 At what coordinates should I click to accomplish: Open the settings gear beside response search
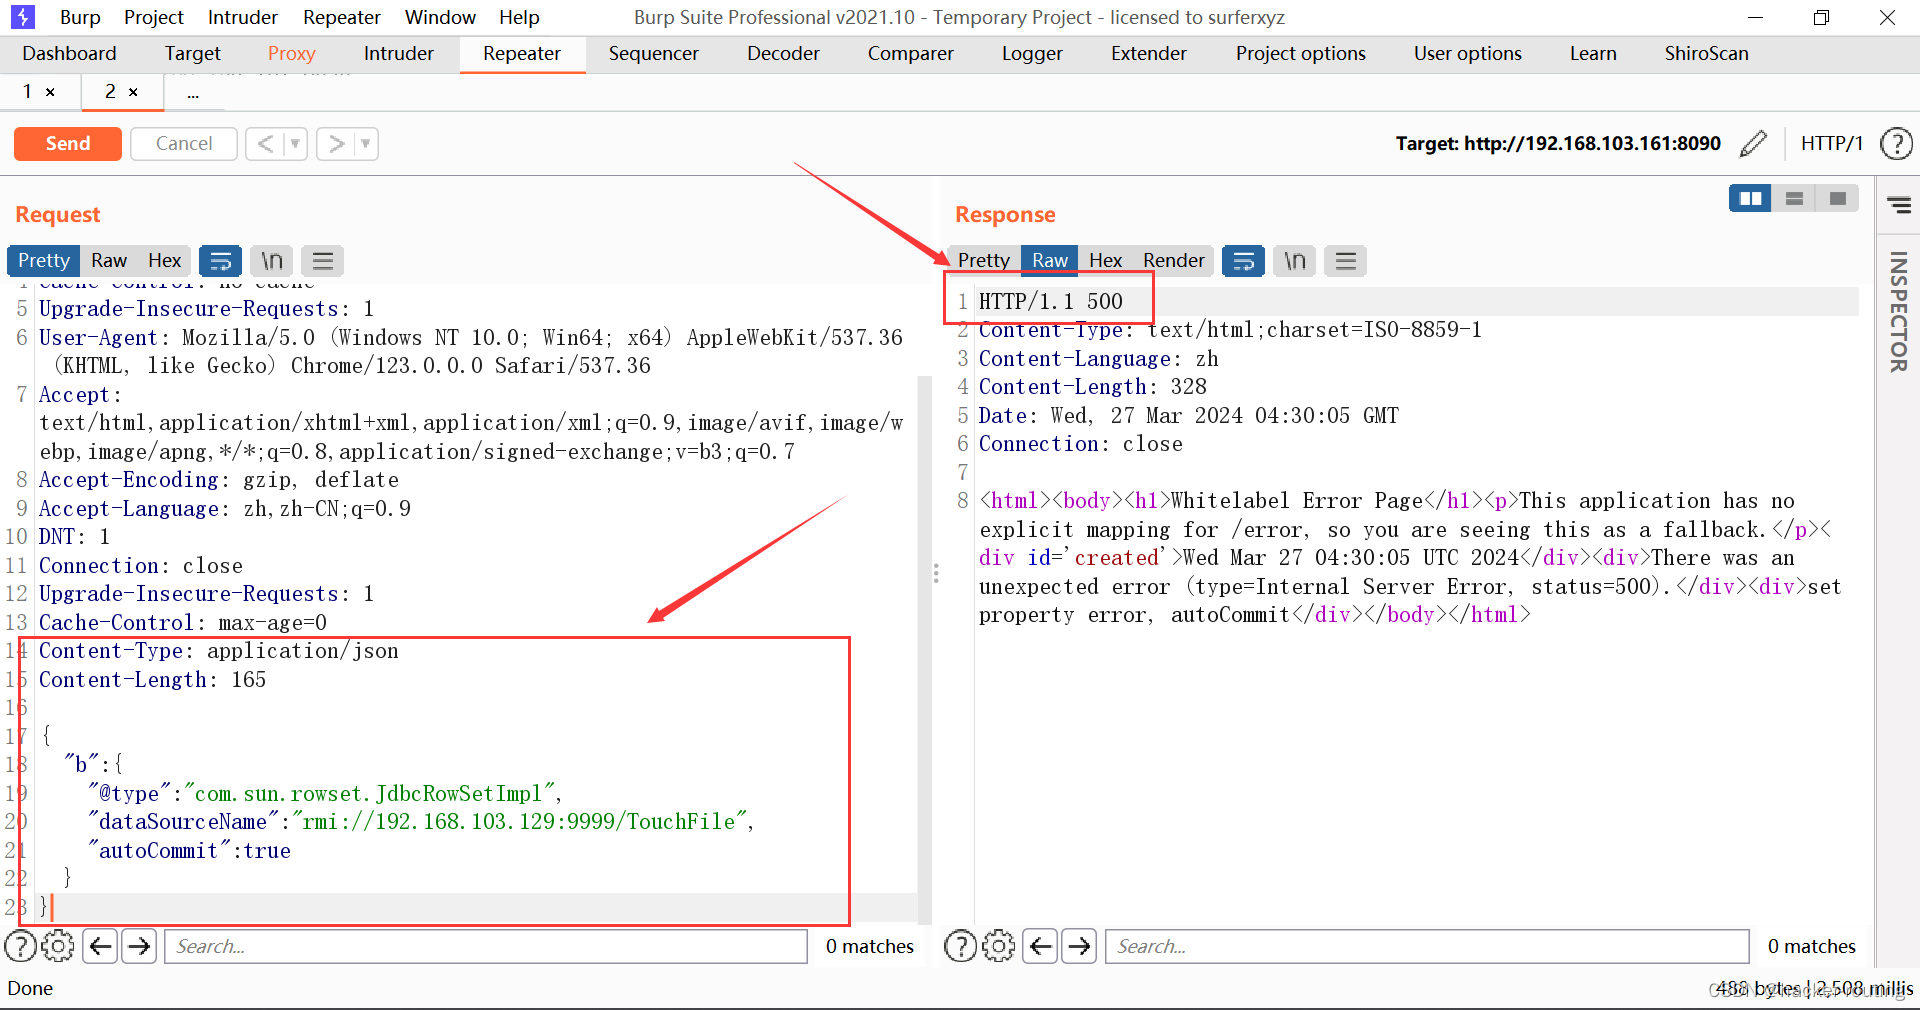point(999,946)
